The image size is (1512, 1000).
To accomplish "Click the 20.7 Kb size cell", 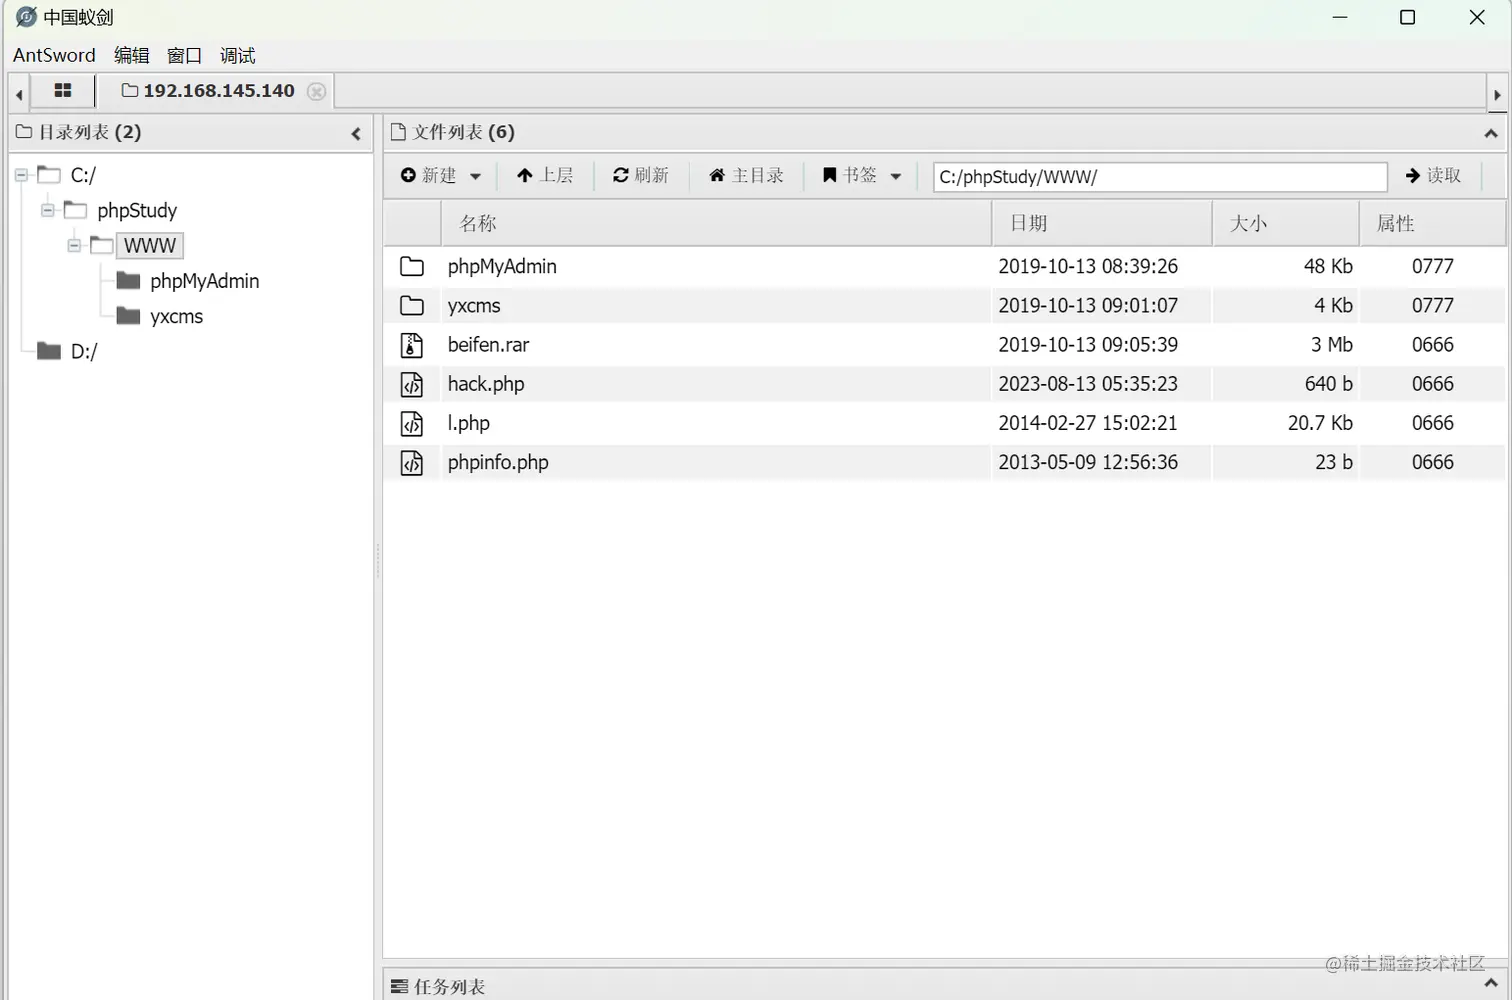I will 1320,423.
